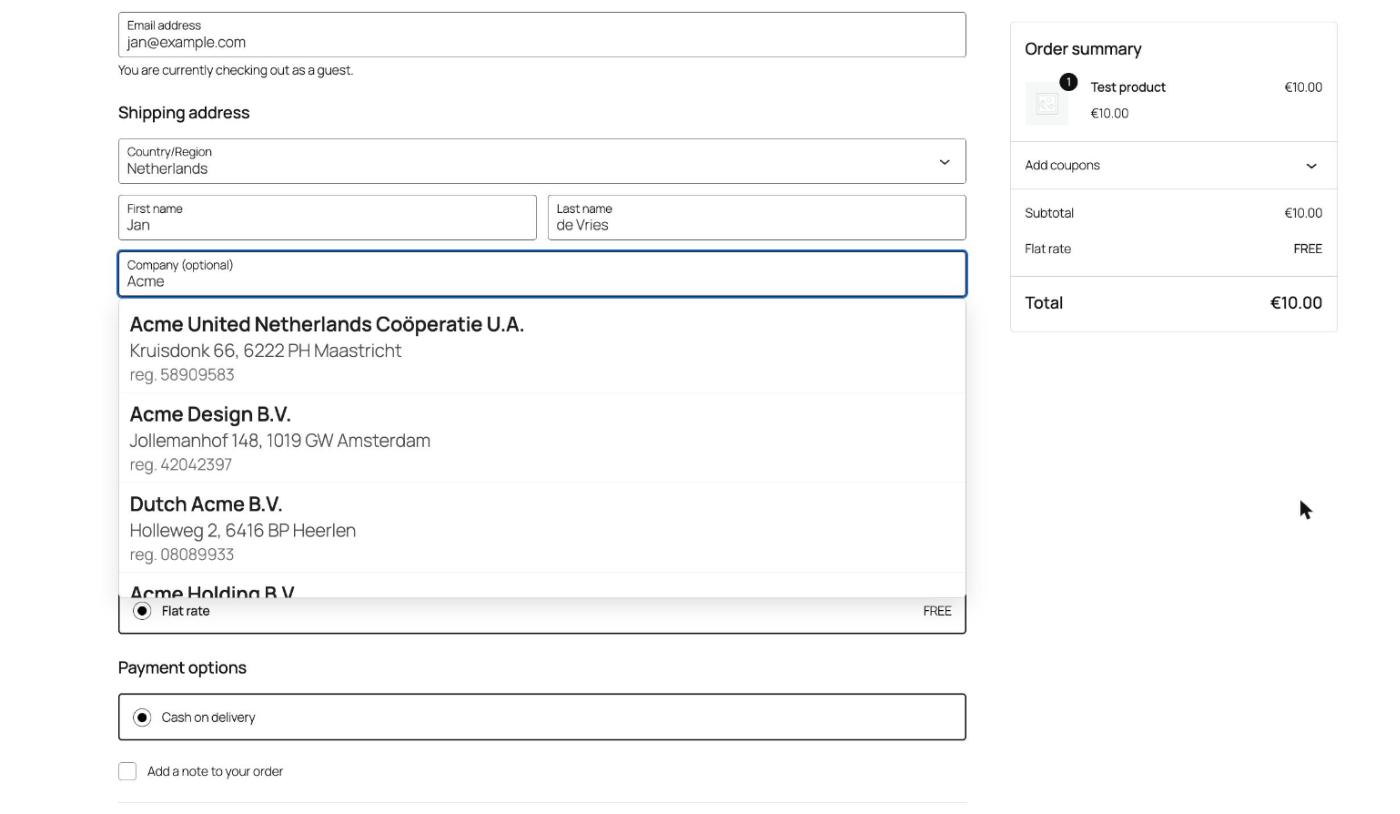Choose Acme United Netherlands Coöperatie U.A. suggestion
This screenshot has height=814, width=1400.
tap(542, 348)
